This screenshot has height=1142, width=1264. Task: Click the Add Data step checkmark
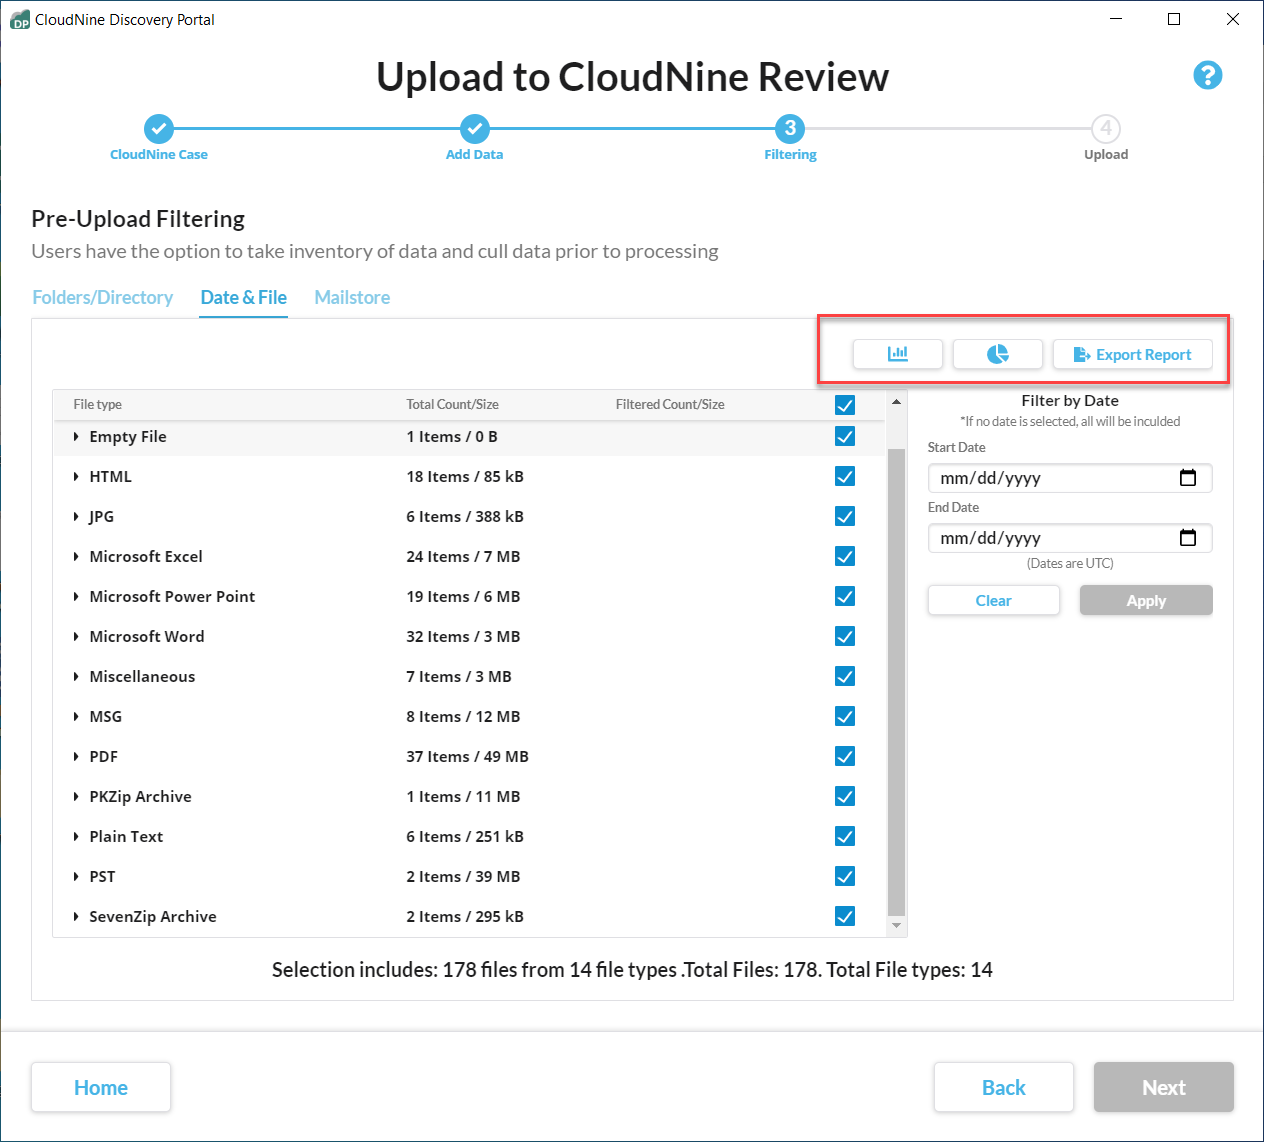click(x=475, y=128)
